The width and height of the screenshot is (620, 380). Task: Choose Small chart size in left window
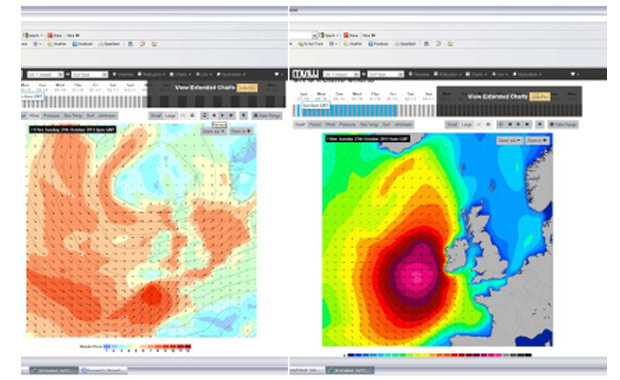click(x=156, y=116)
